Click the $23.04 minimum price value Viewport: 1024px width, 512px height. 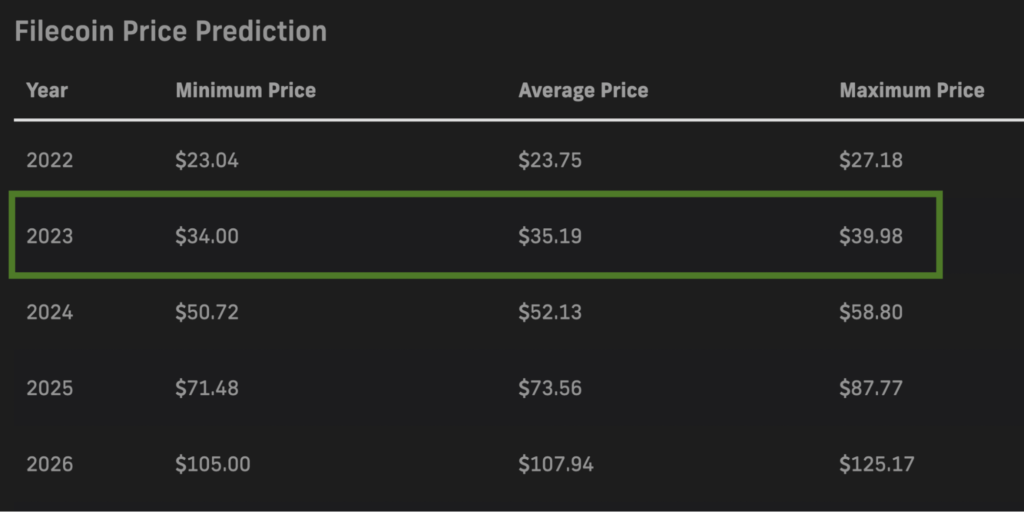pyautogui.click(x=207, y=160)
